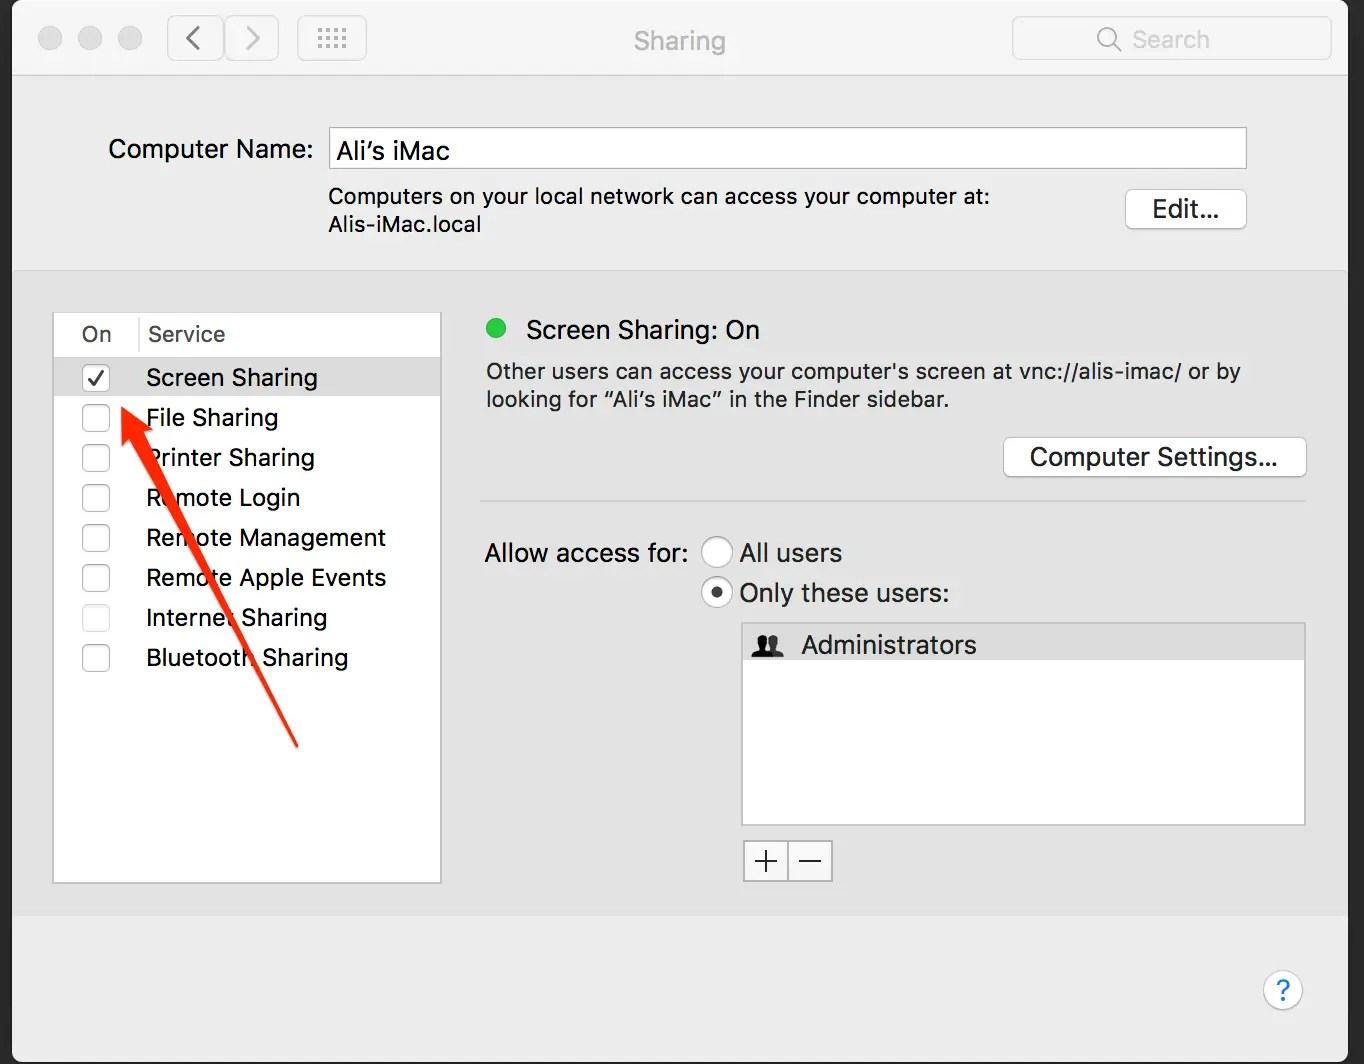
Task: Select the Remote Management service row
Action: click(265, 538)
